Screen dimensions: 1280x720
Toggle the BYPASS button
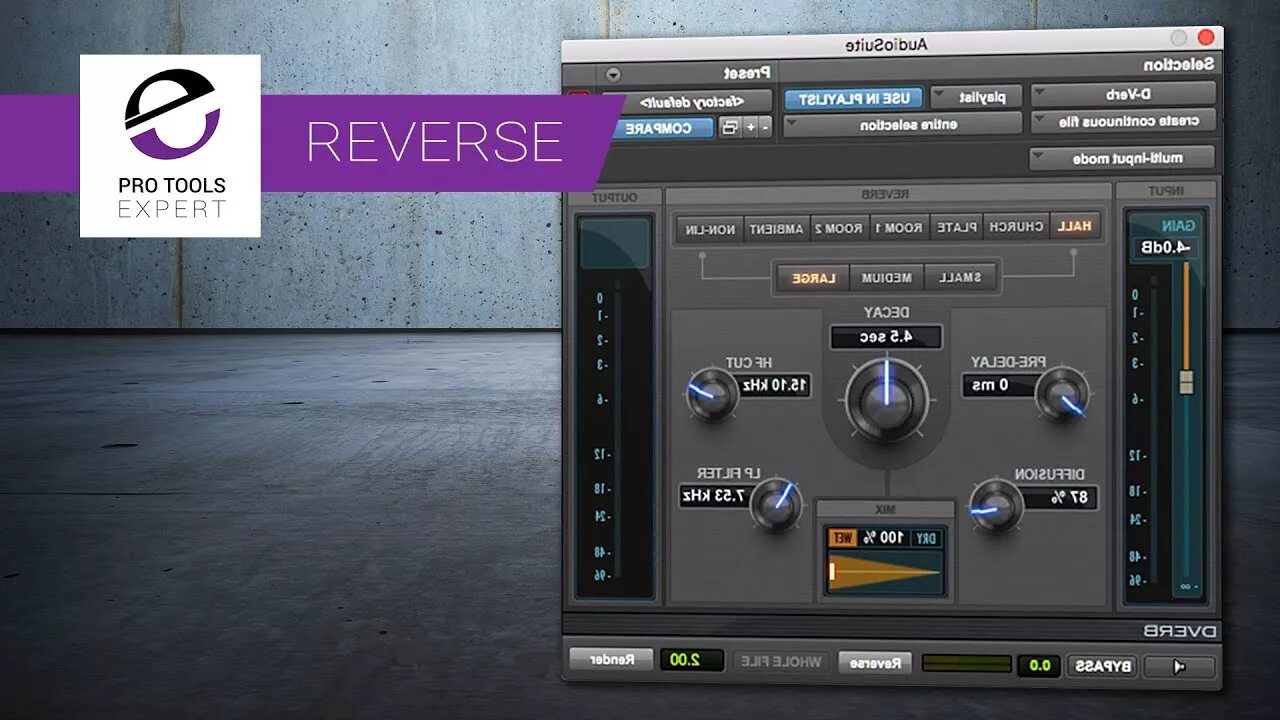tap(1102, 666)
